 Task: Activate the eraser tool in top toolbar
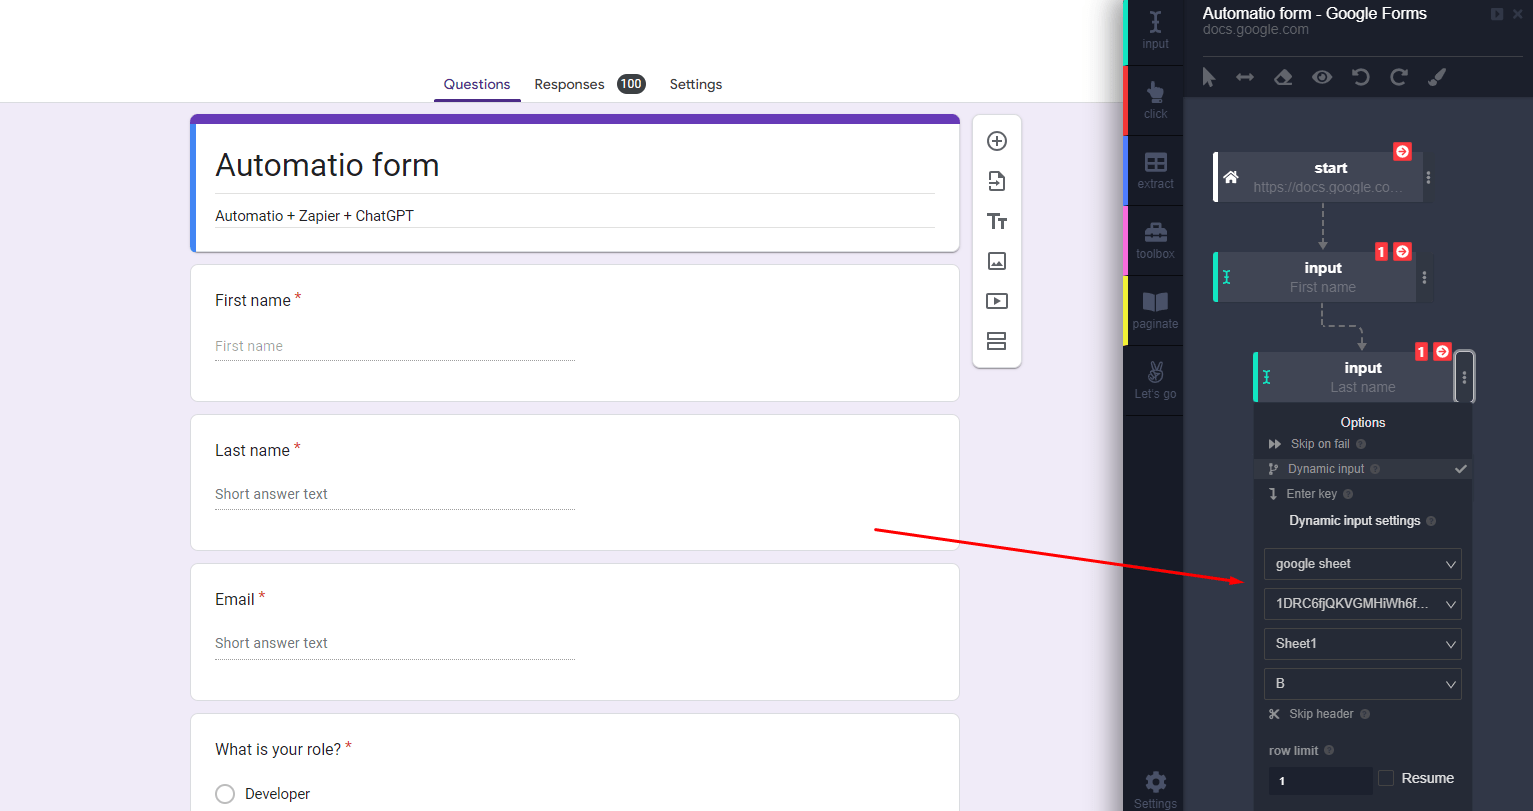pos(1283,77)
